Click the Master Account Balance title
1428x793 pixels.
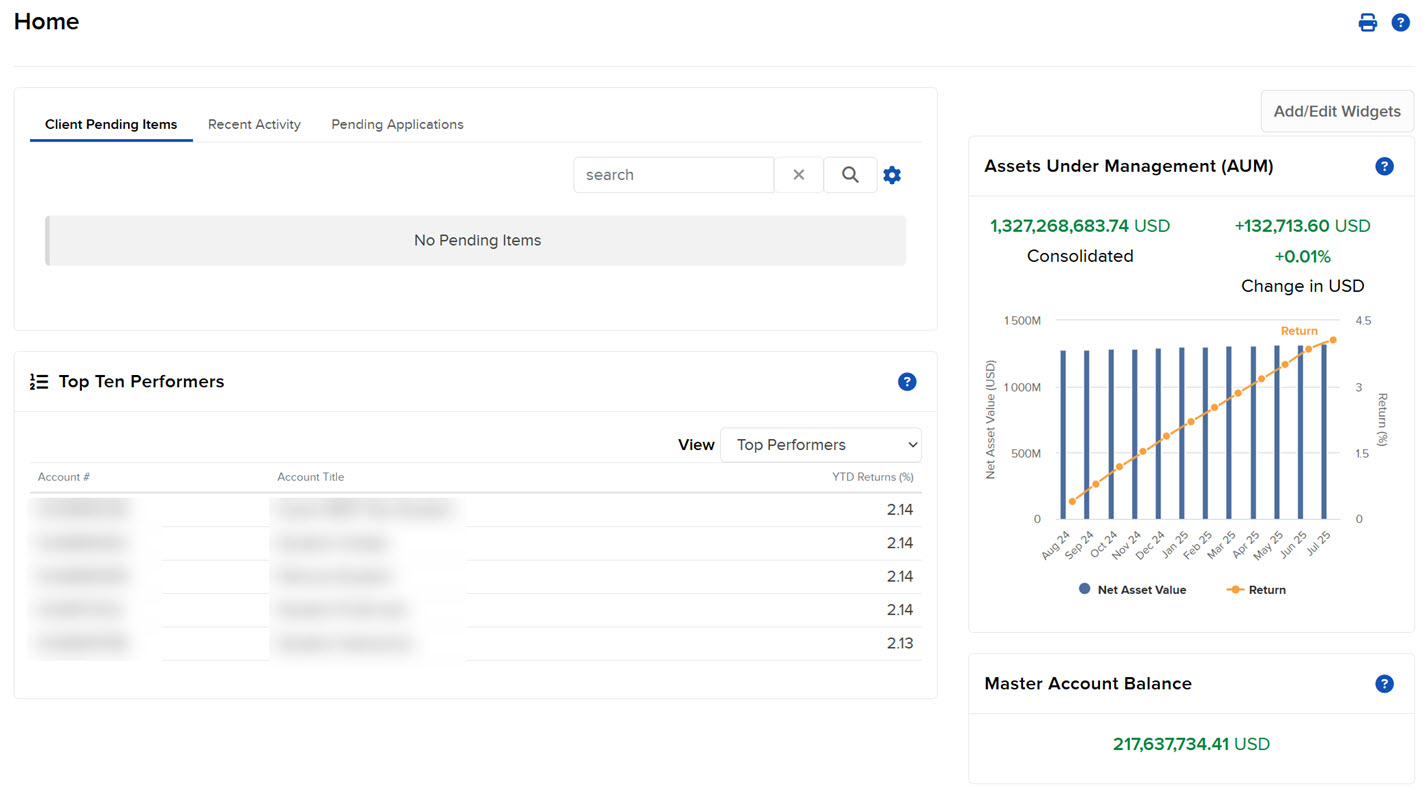point(1088,684)
